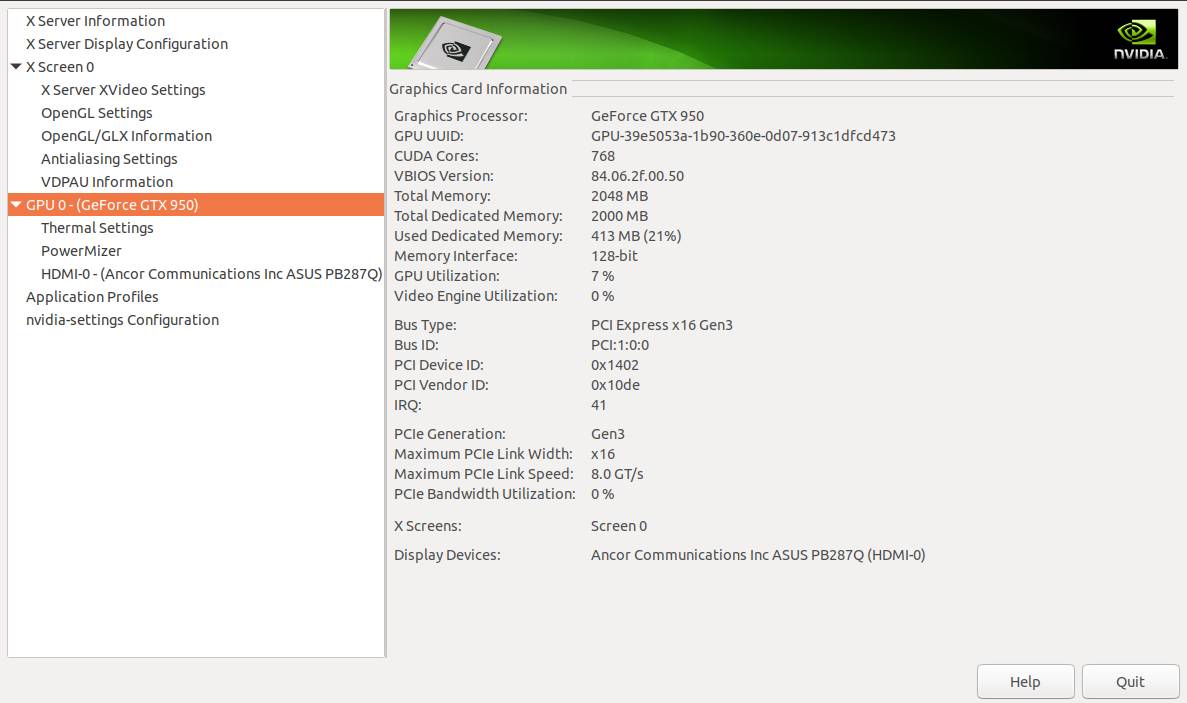Click IRQ value 41
The image size is (1187, 703).
point(598,405)
